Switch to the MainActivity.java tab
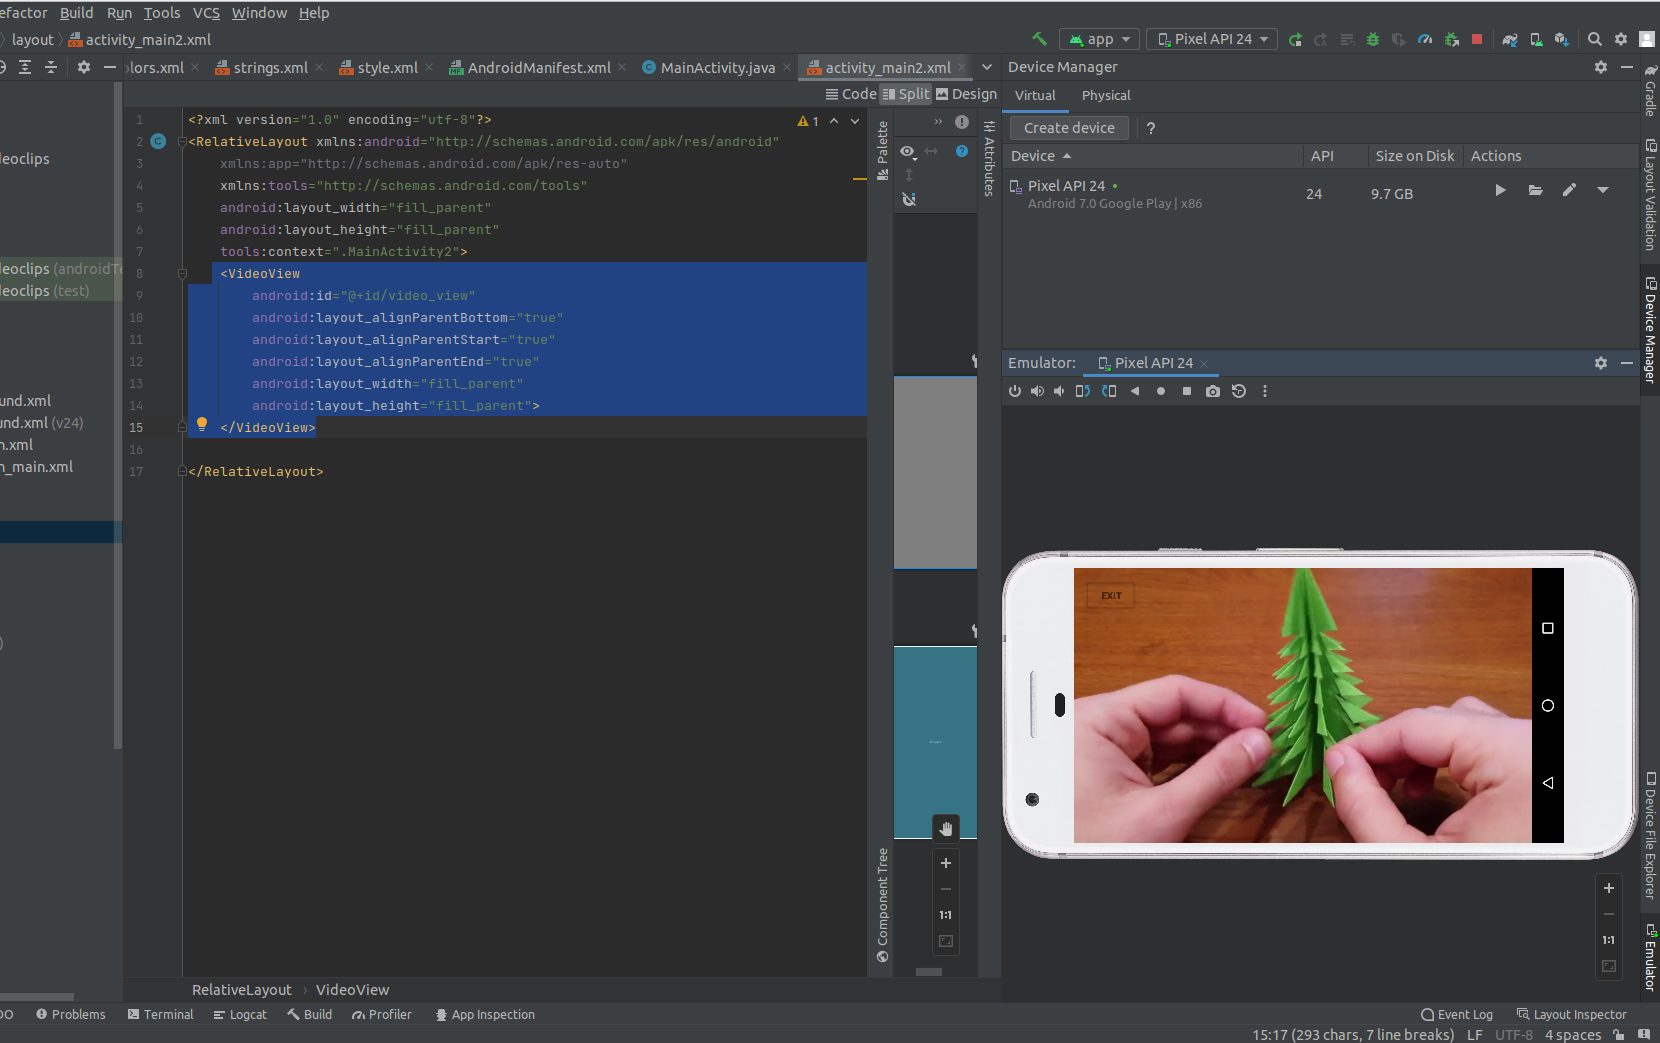1660x1043 pixels. click(709, 67)
